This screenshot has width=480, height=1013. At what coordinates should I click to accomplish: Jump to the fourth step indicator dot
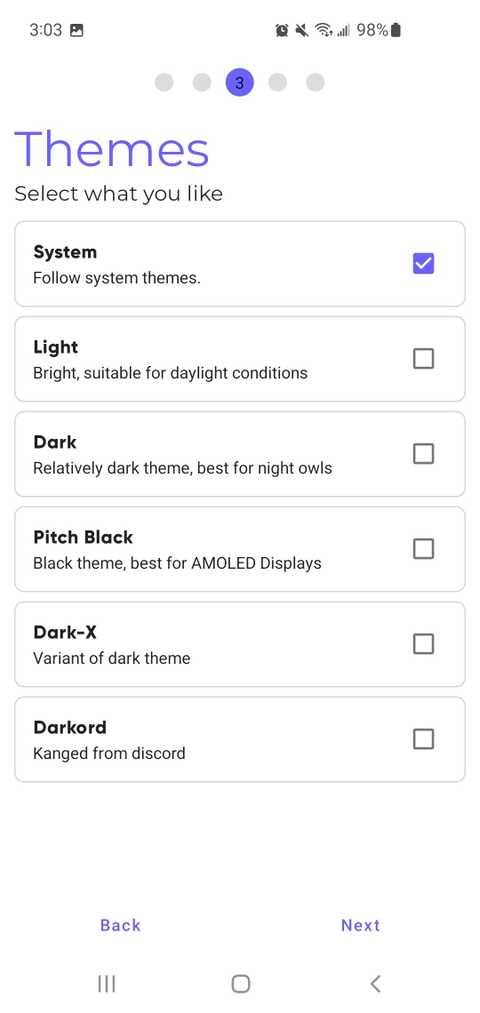tap(277, 83)
